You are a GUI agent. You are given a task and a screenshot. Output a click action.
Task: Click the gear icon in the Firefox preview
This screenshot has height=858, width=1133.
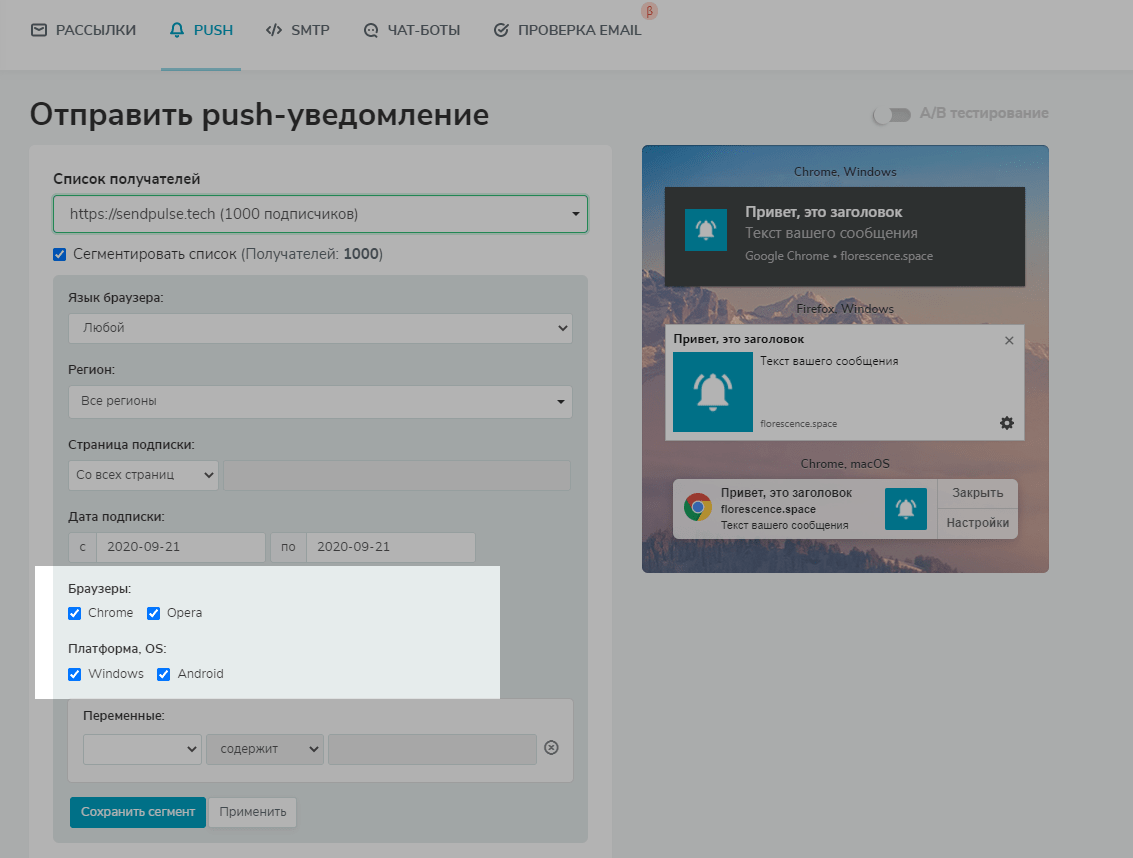tap(1007, 423)
